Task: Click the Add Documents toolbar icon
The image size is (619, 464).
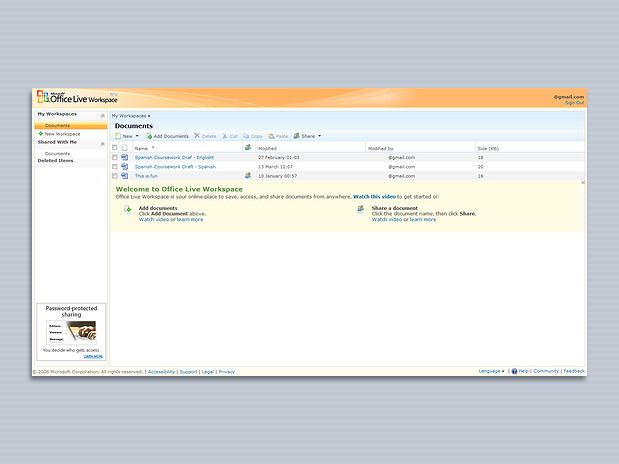Action: [149, 136]
